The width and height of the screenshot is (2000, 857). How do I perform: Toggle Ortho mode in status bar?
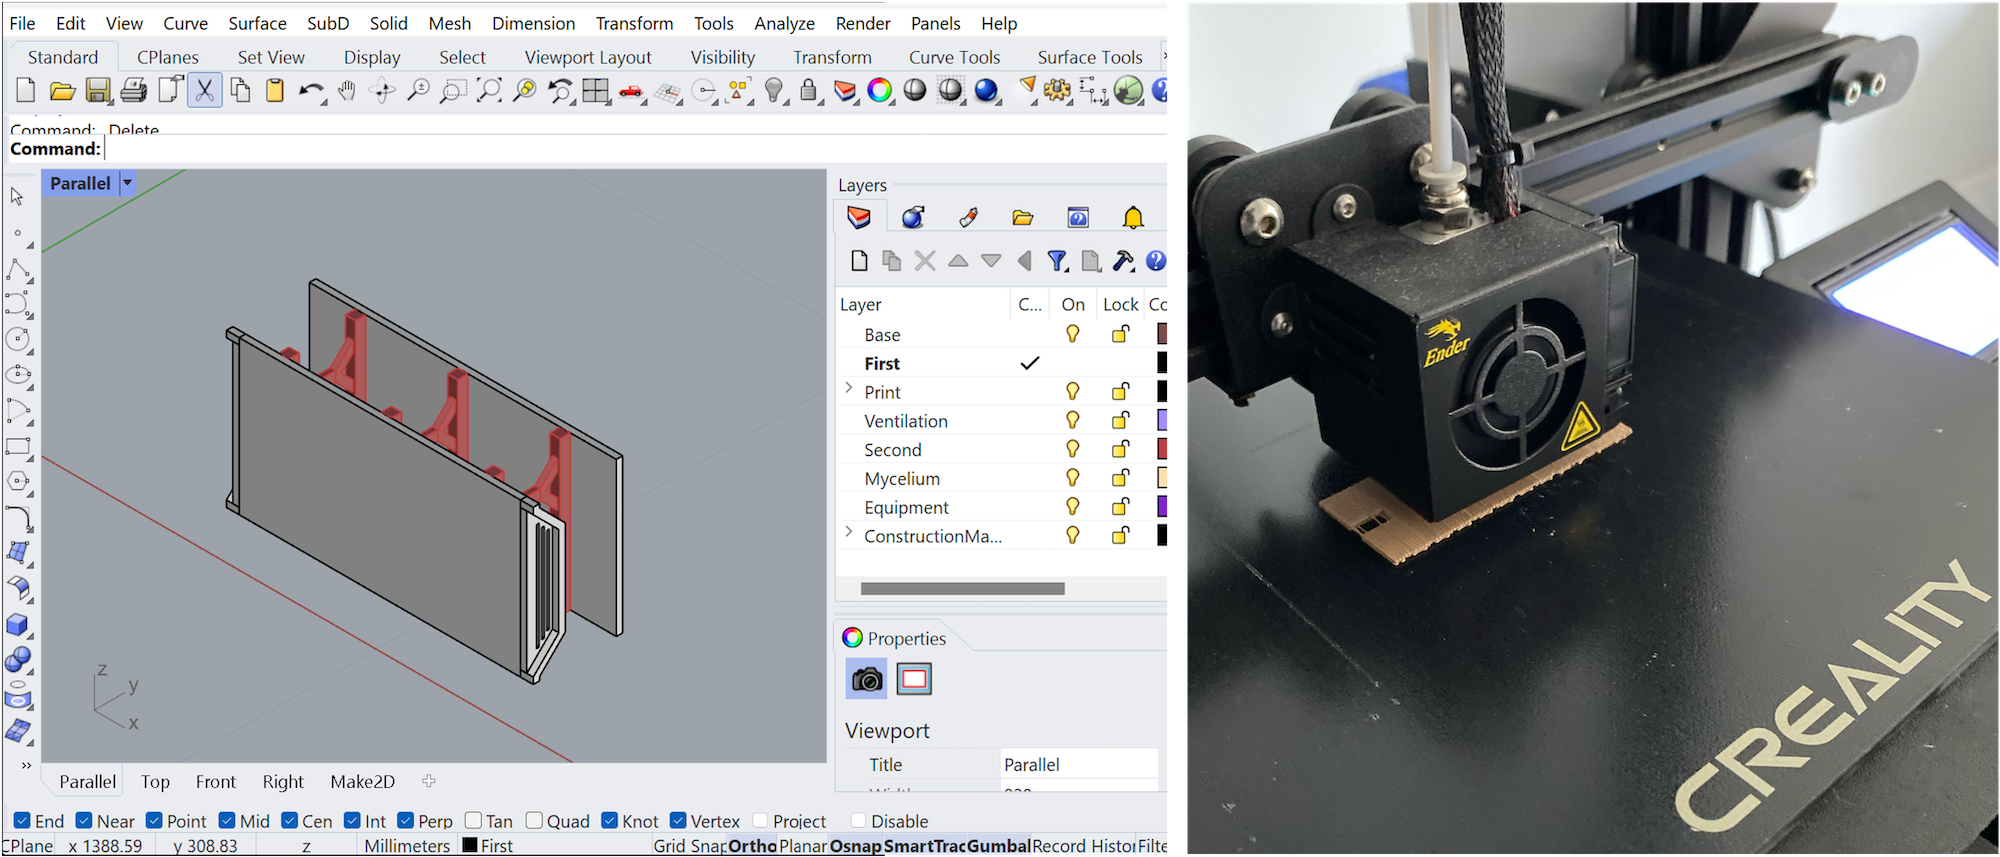pos(752,846)
